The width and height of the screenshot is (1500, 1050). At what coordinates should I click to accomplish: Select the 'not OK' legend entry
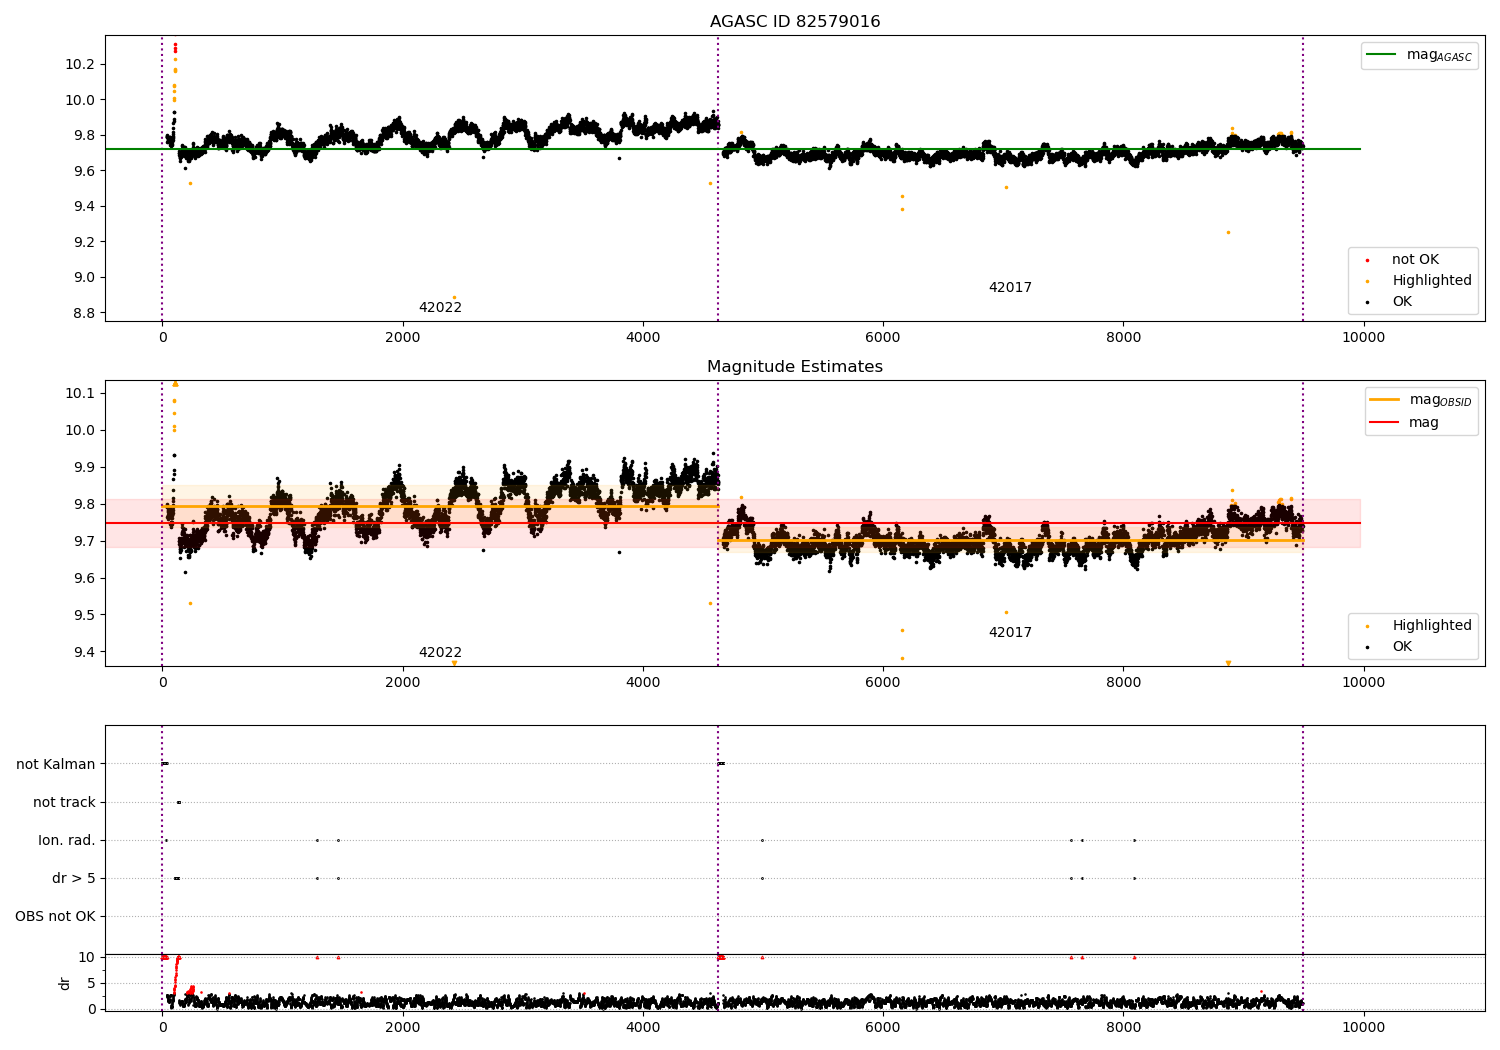[x=1415, y=260]
